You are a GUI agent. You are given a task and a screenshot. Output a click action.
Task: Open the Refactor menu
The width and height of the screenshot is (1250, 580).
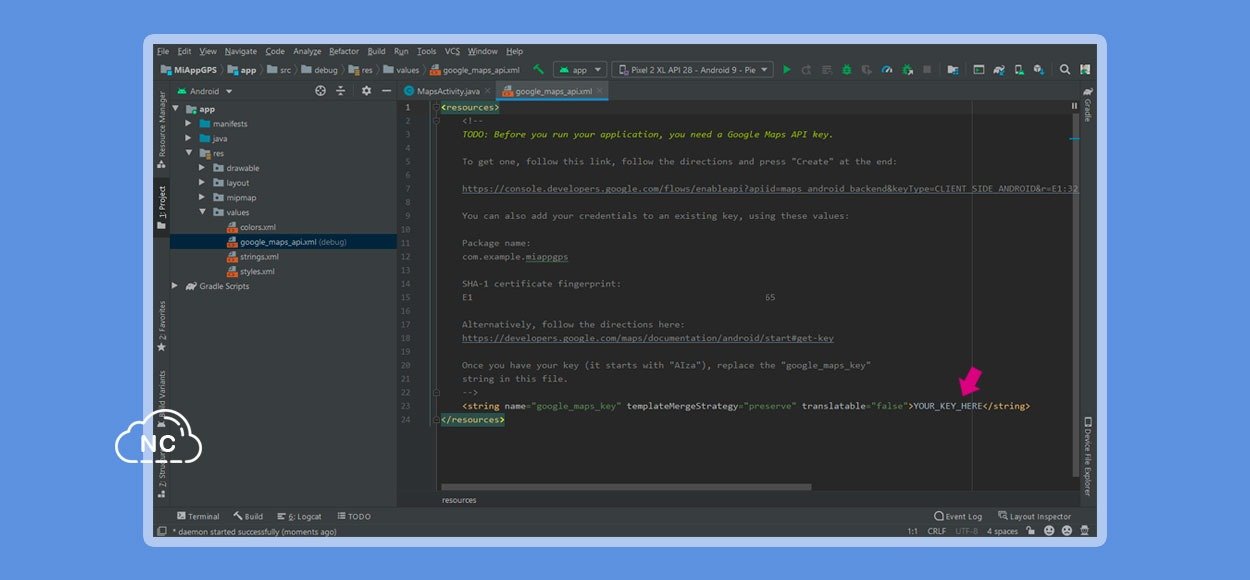point(343,51)
